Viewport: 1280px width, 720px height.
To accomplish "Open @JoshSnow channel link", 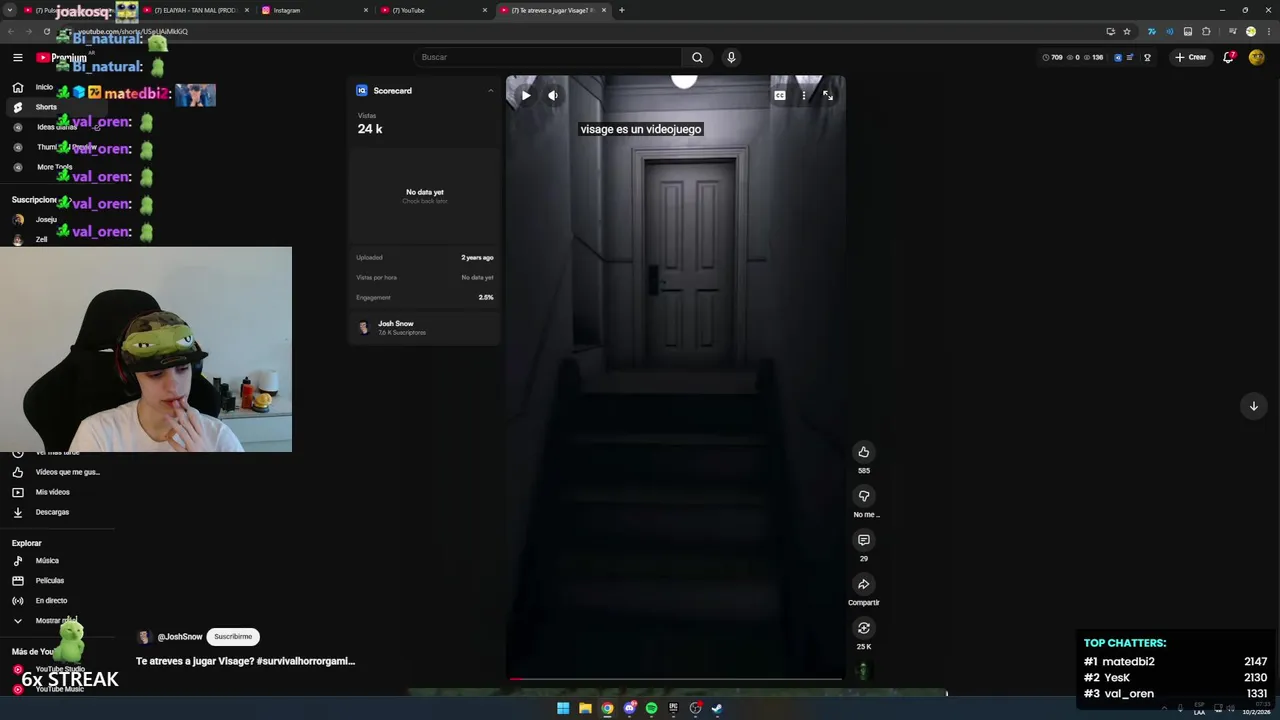I will pyautogui.click(x=179, y=637).
